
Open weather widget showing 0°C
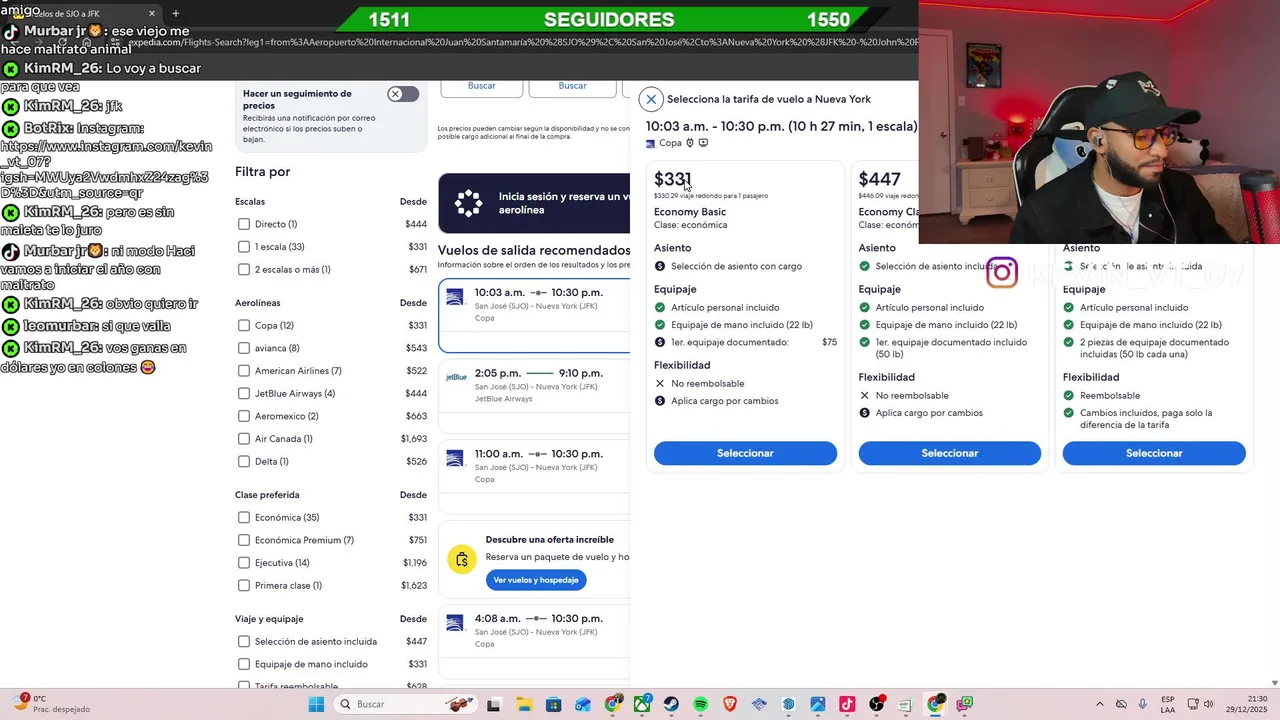(x=52, y=704)
